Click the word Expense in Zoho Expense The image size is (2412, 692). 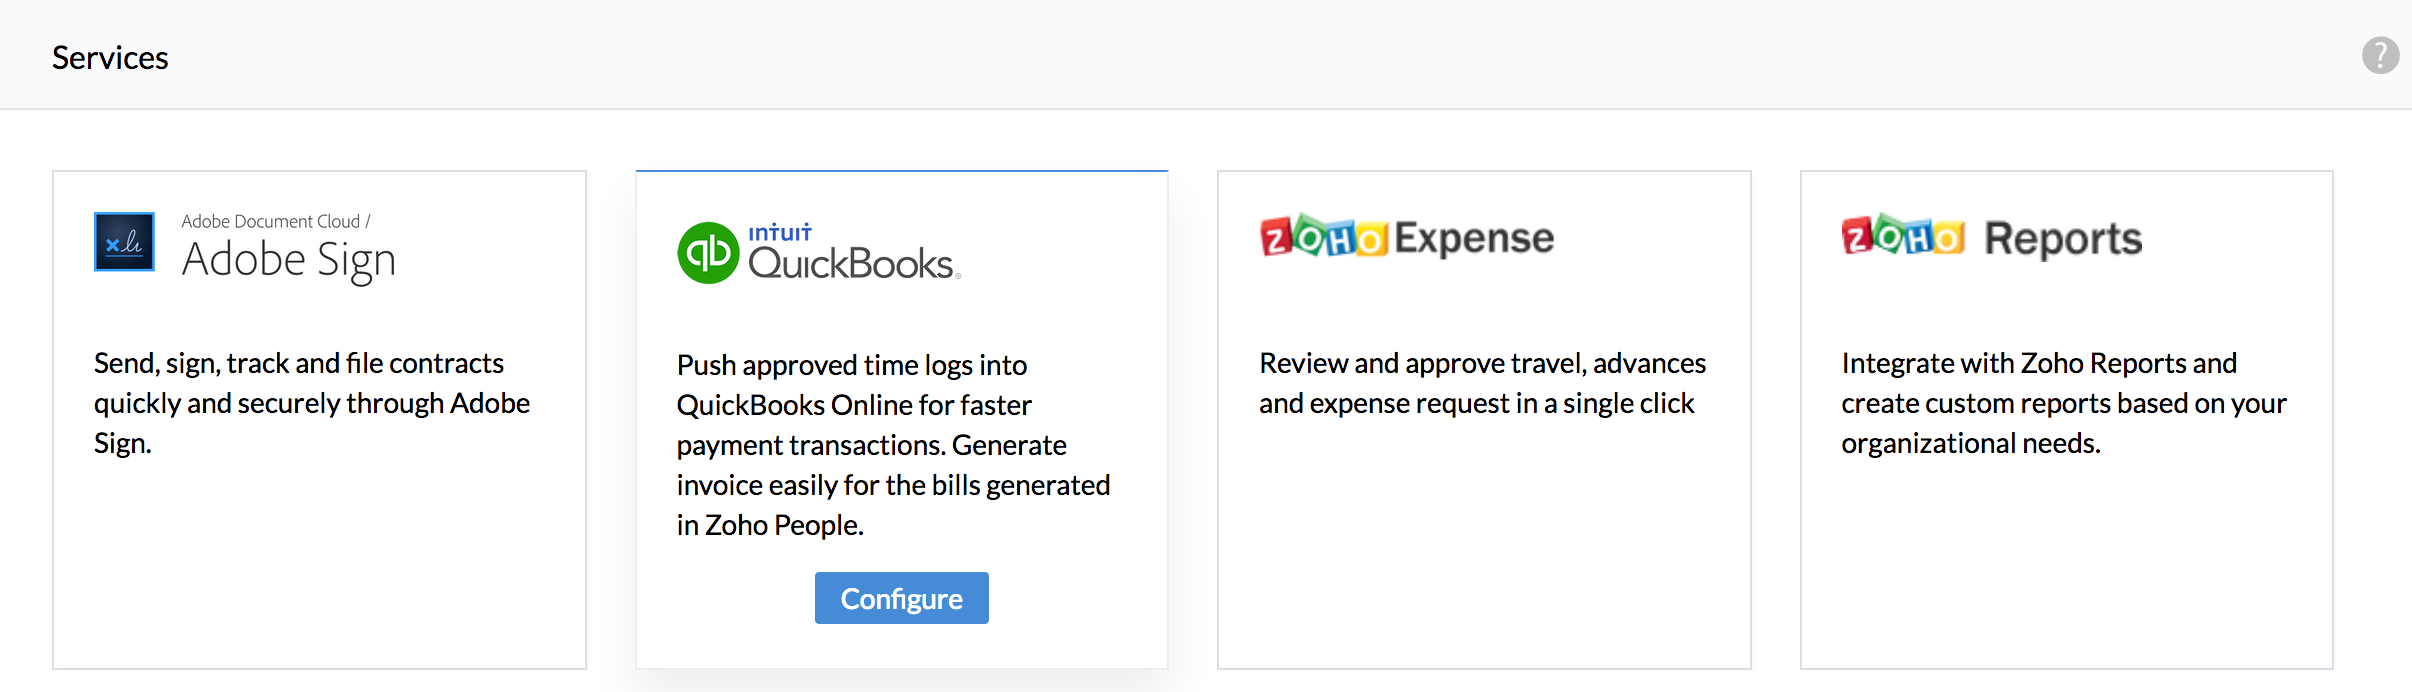[x=1474, y=238]
